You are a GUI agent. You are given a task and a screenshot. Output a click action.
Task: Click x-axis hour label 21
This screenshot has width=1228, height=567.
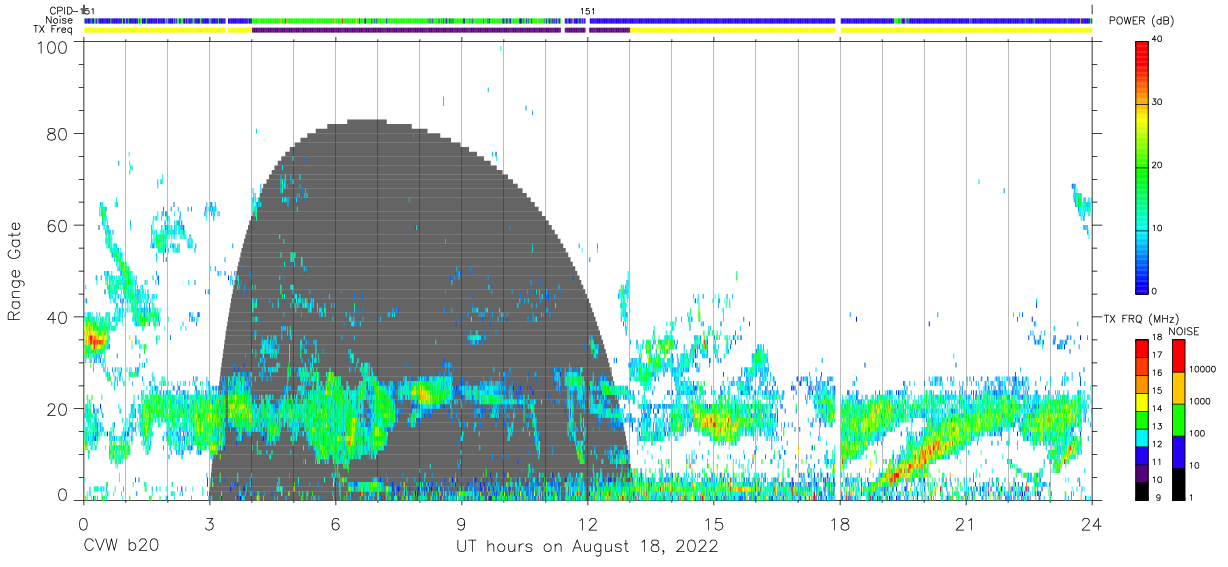[x=966, y=525]
